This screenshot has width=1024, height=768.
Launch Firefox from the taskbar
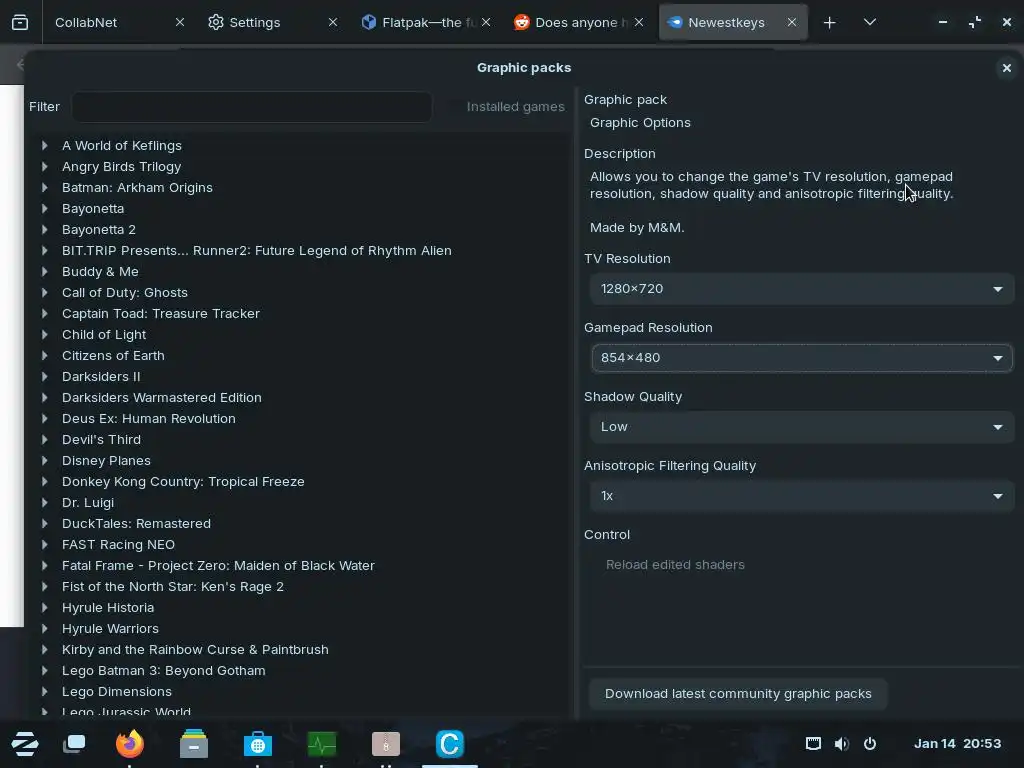[129, 743]
